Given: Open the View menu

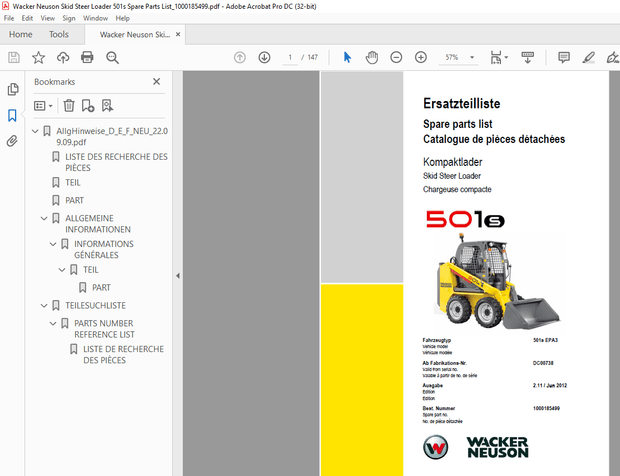Looking at the screenshot, I should click(47, 18).
